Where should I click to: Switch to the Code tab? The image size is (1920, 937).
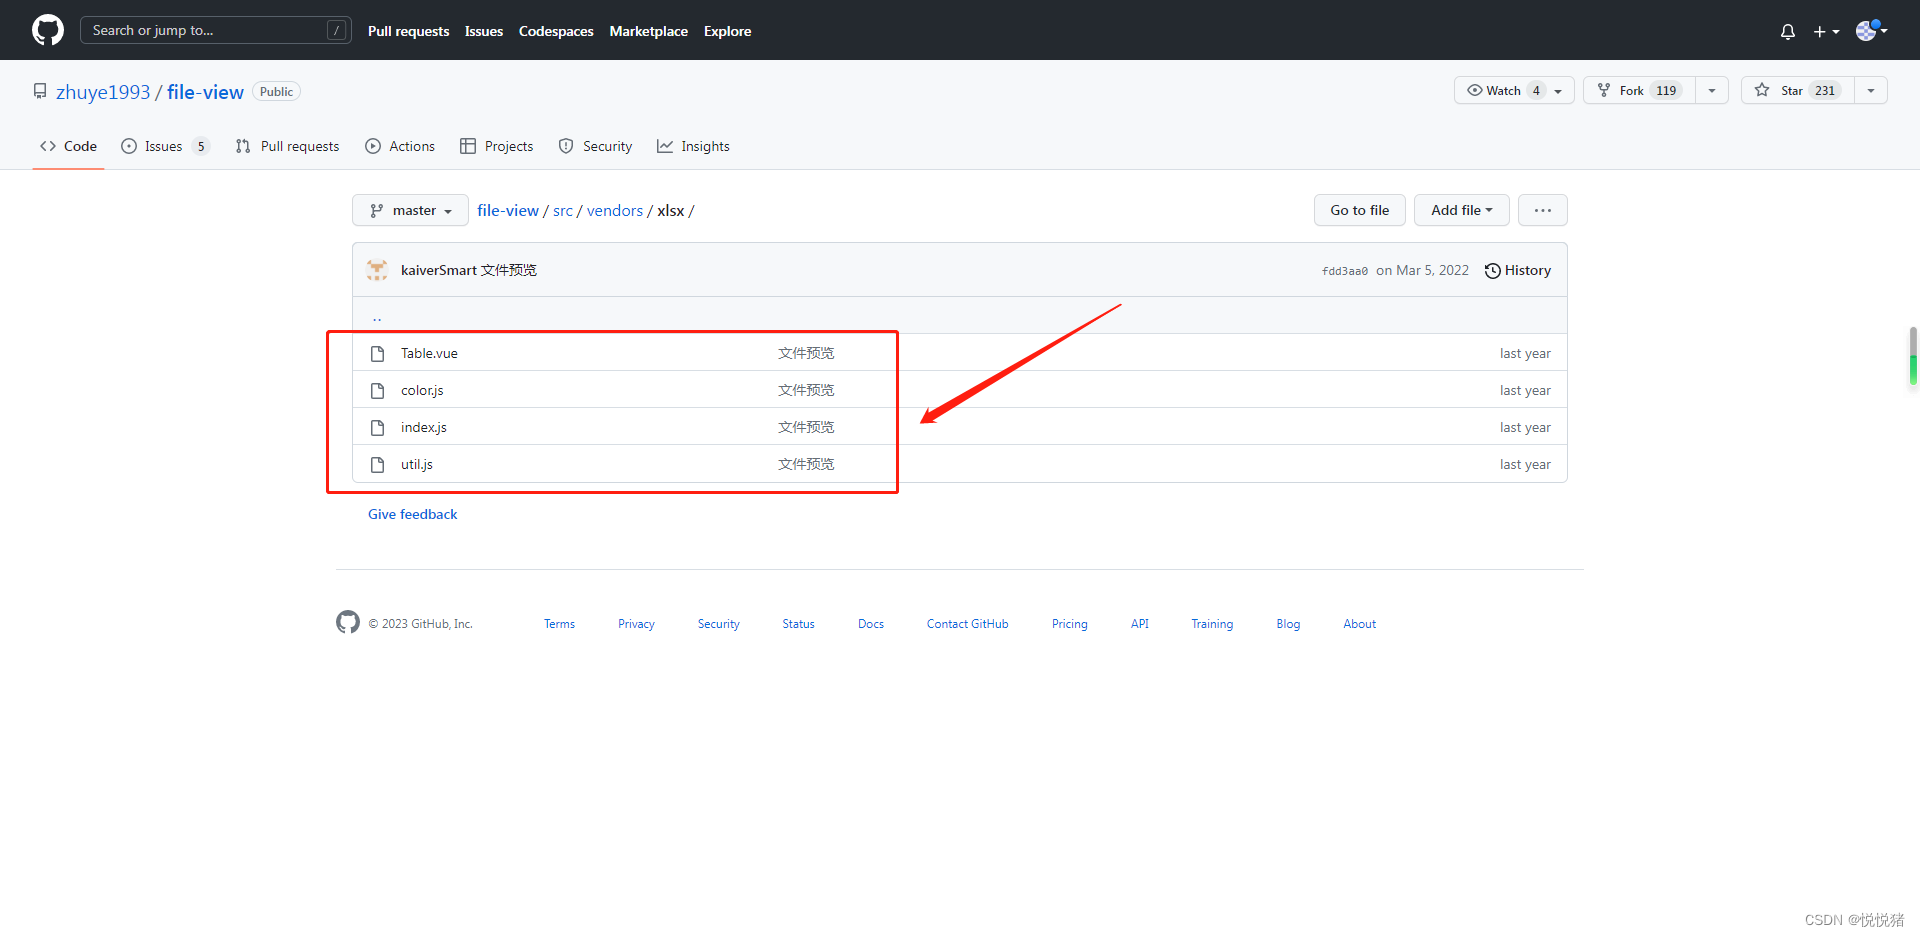68,146
